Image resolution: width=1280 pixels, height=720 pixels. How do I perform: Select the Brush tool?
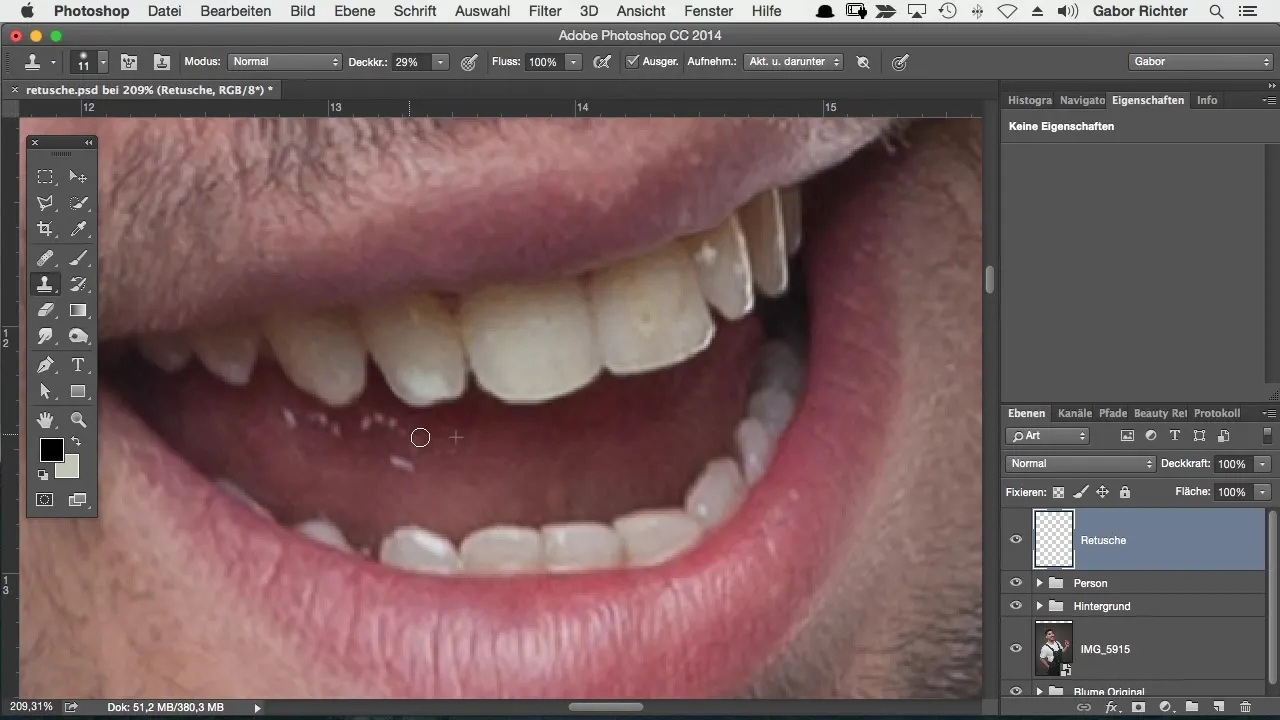tap(78, 258)
